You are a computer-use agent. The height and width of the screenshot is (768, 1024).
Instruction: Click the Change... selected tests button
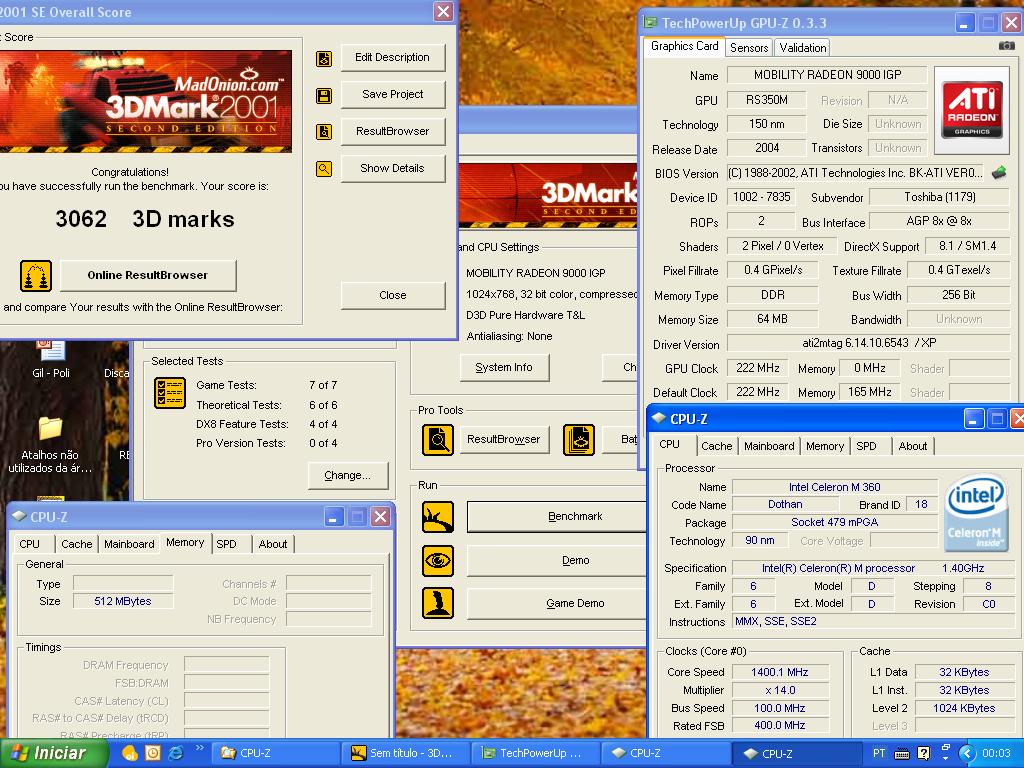pos(347,475)
